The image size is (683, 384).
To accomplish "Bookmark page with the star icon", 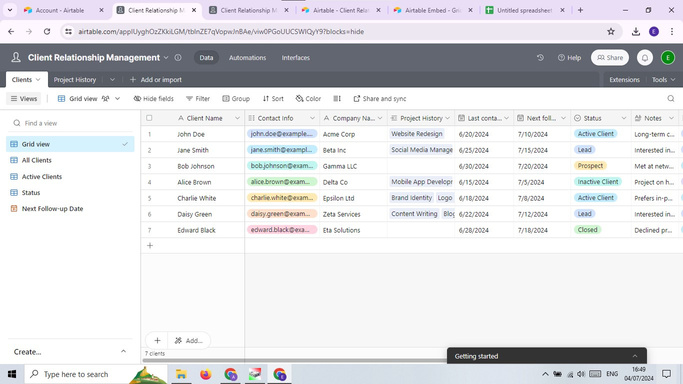I will (x=611, y=31).
